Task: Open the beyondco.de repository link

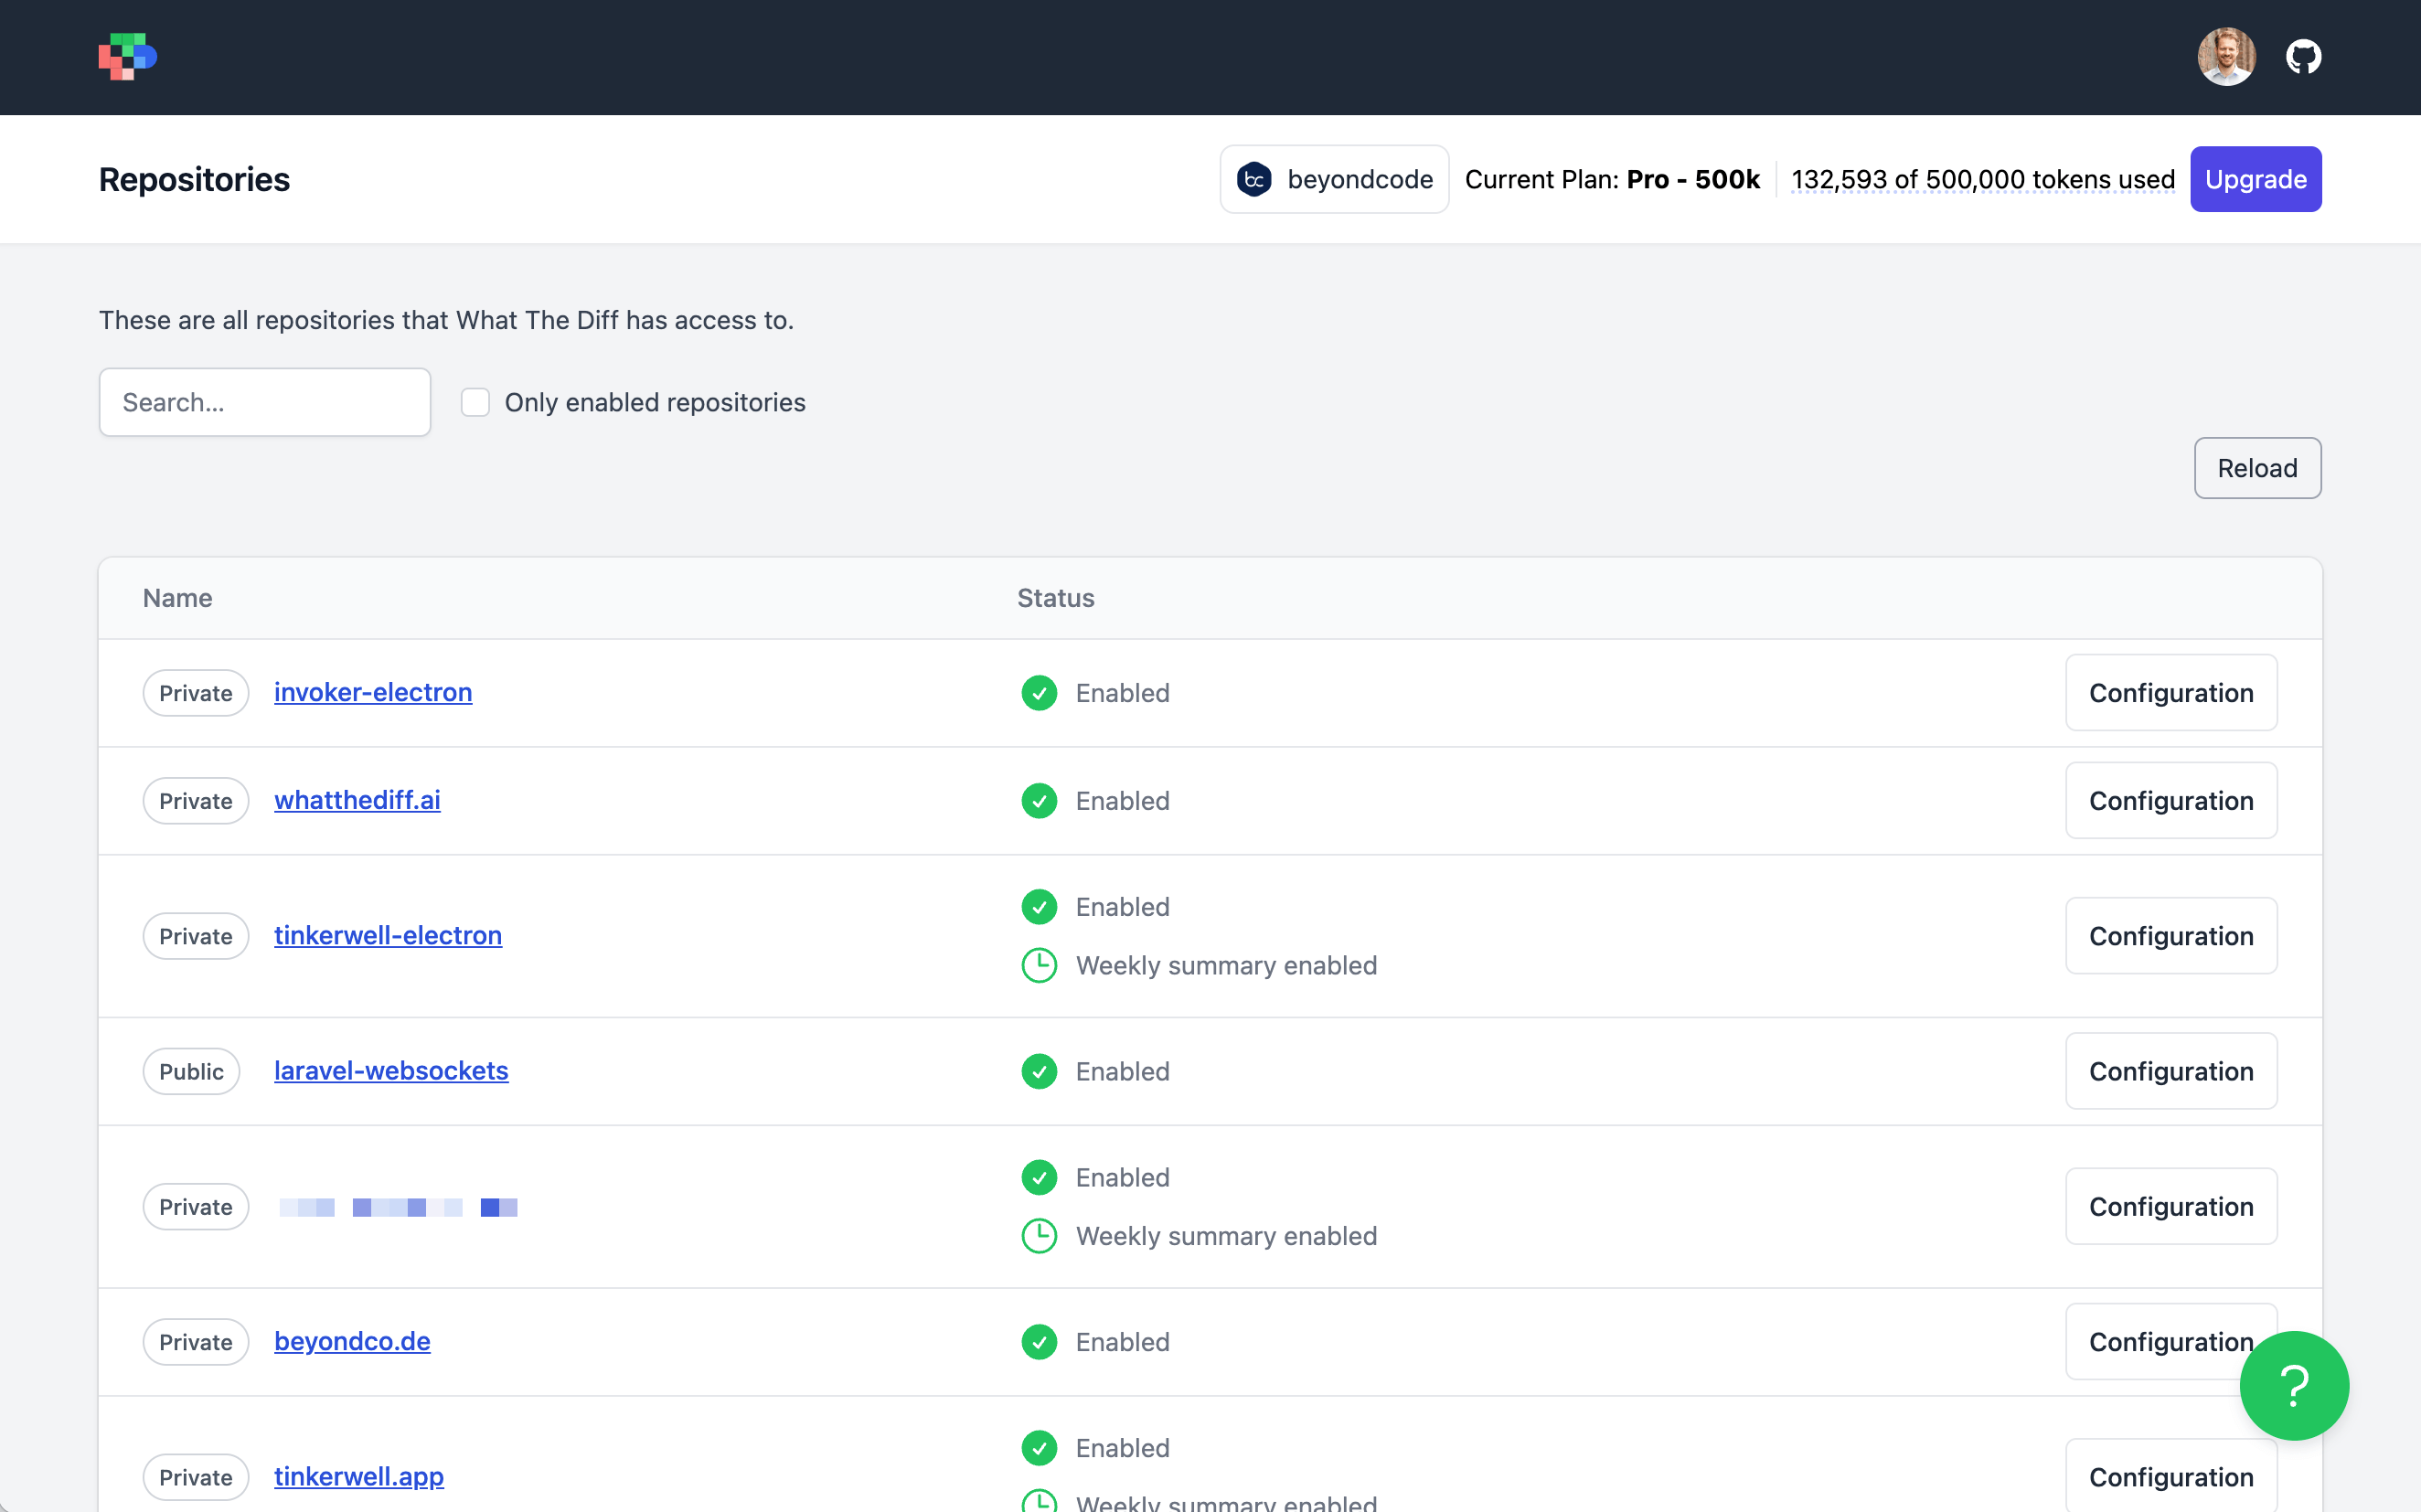Action: [x=352, y=1342]
